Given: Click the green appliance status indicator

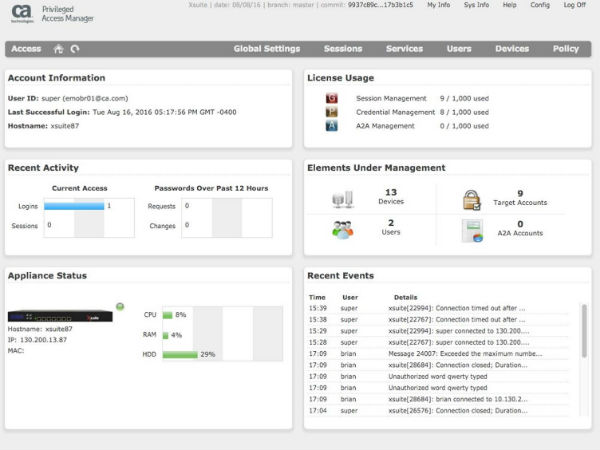Looking at the screenshot, I should point(119,305).
